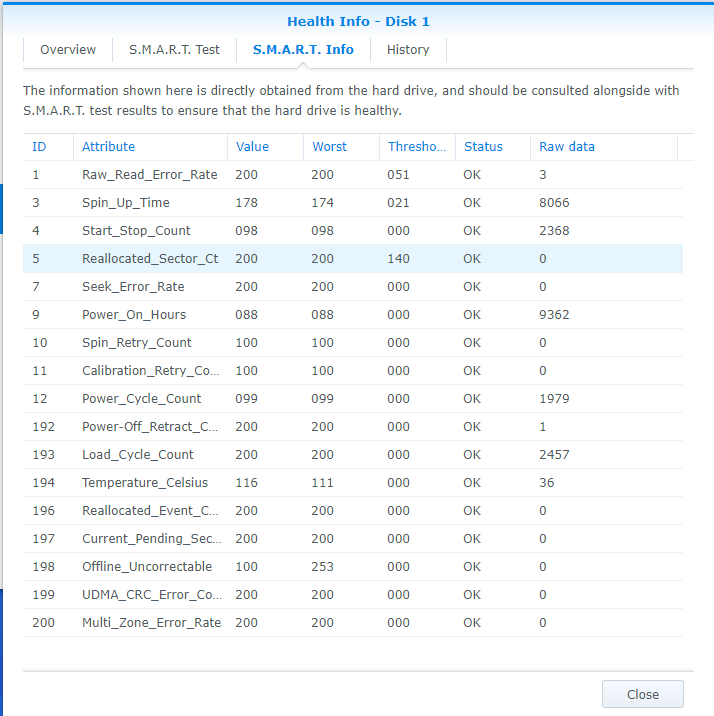Image resolution: width=714 pixels, height=716 pixels.
Task: Select the Offline_Uncorrectable row
Action: pos(353,567)
